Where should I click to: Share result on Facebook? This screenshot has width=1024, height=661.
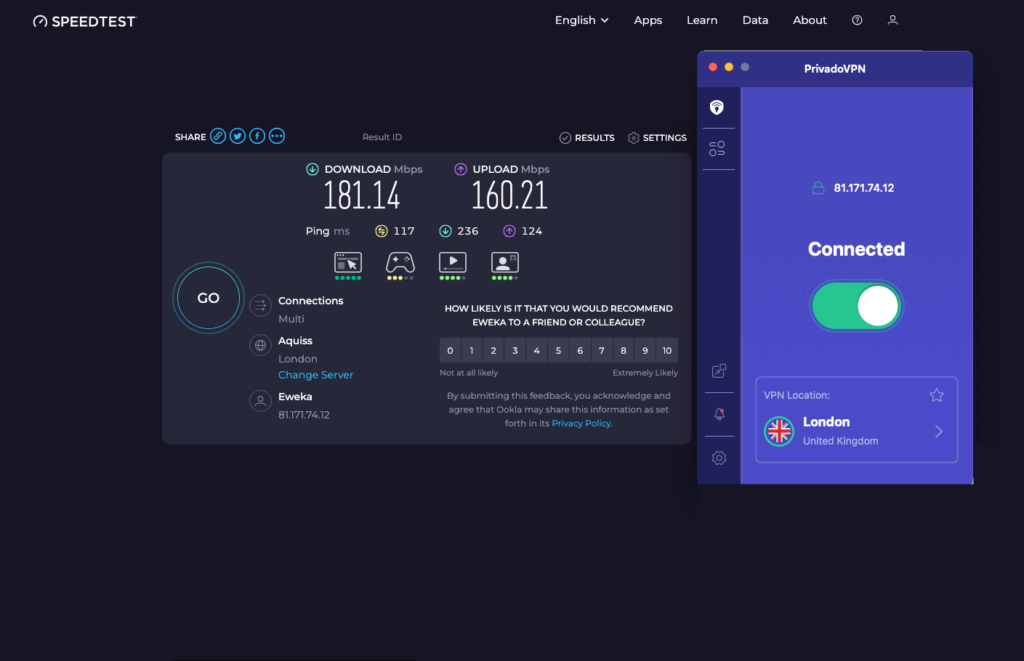(257, 136)
